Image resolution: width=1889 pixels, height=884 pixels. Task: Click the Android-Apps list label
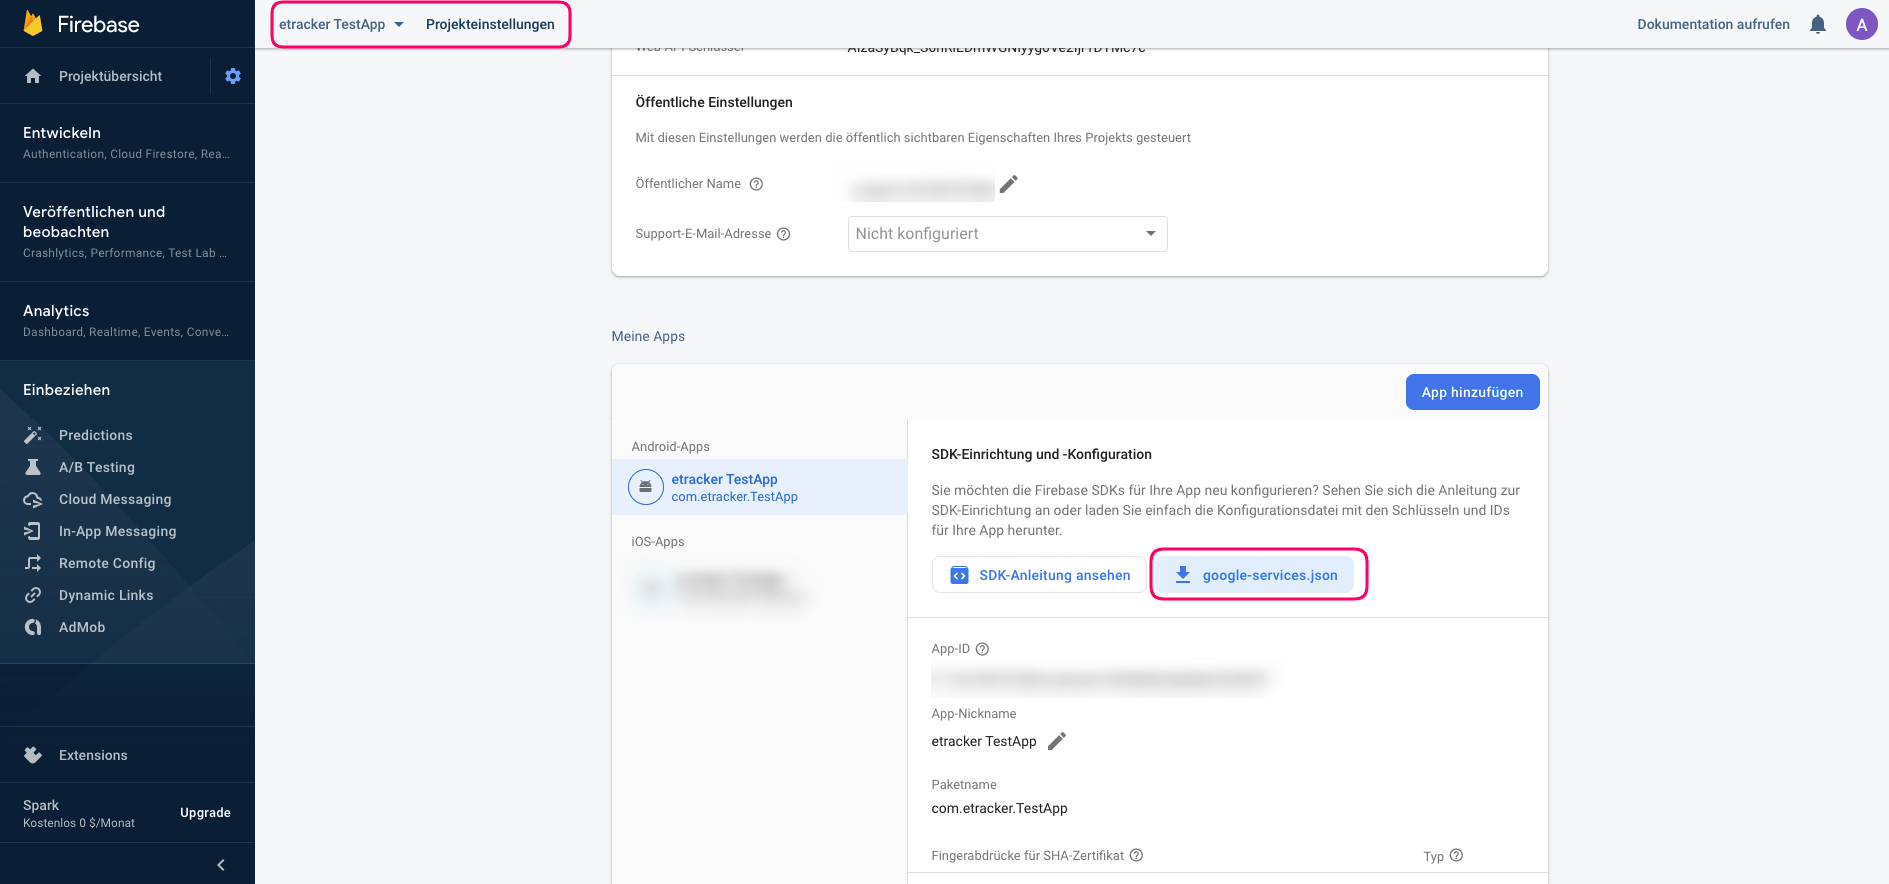coord(670,447)
